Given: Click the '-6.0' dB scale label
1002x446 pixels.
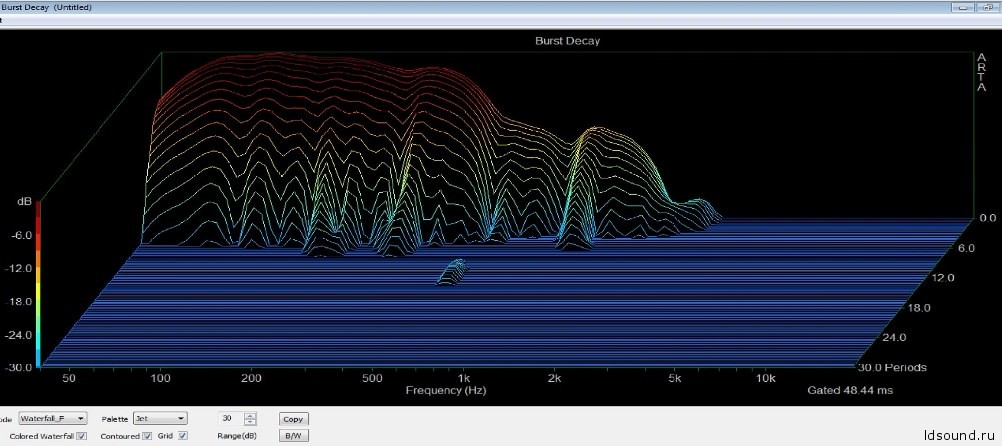Looking at the screenshot, I should [20, 235].
